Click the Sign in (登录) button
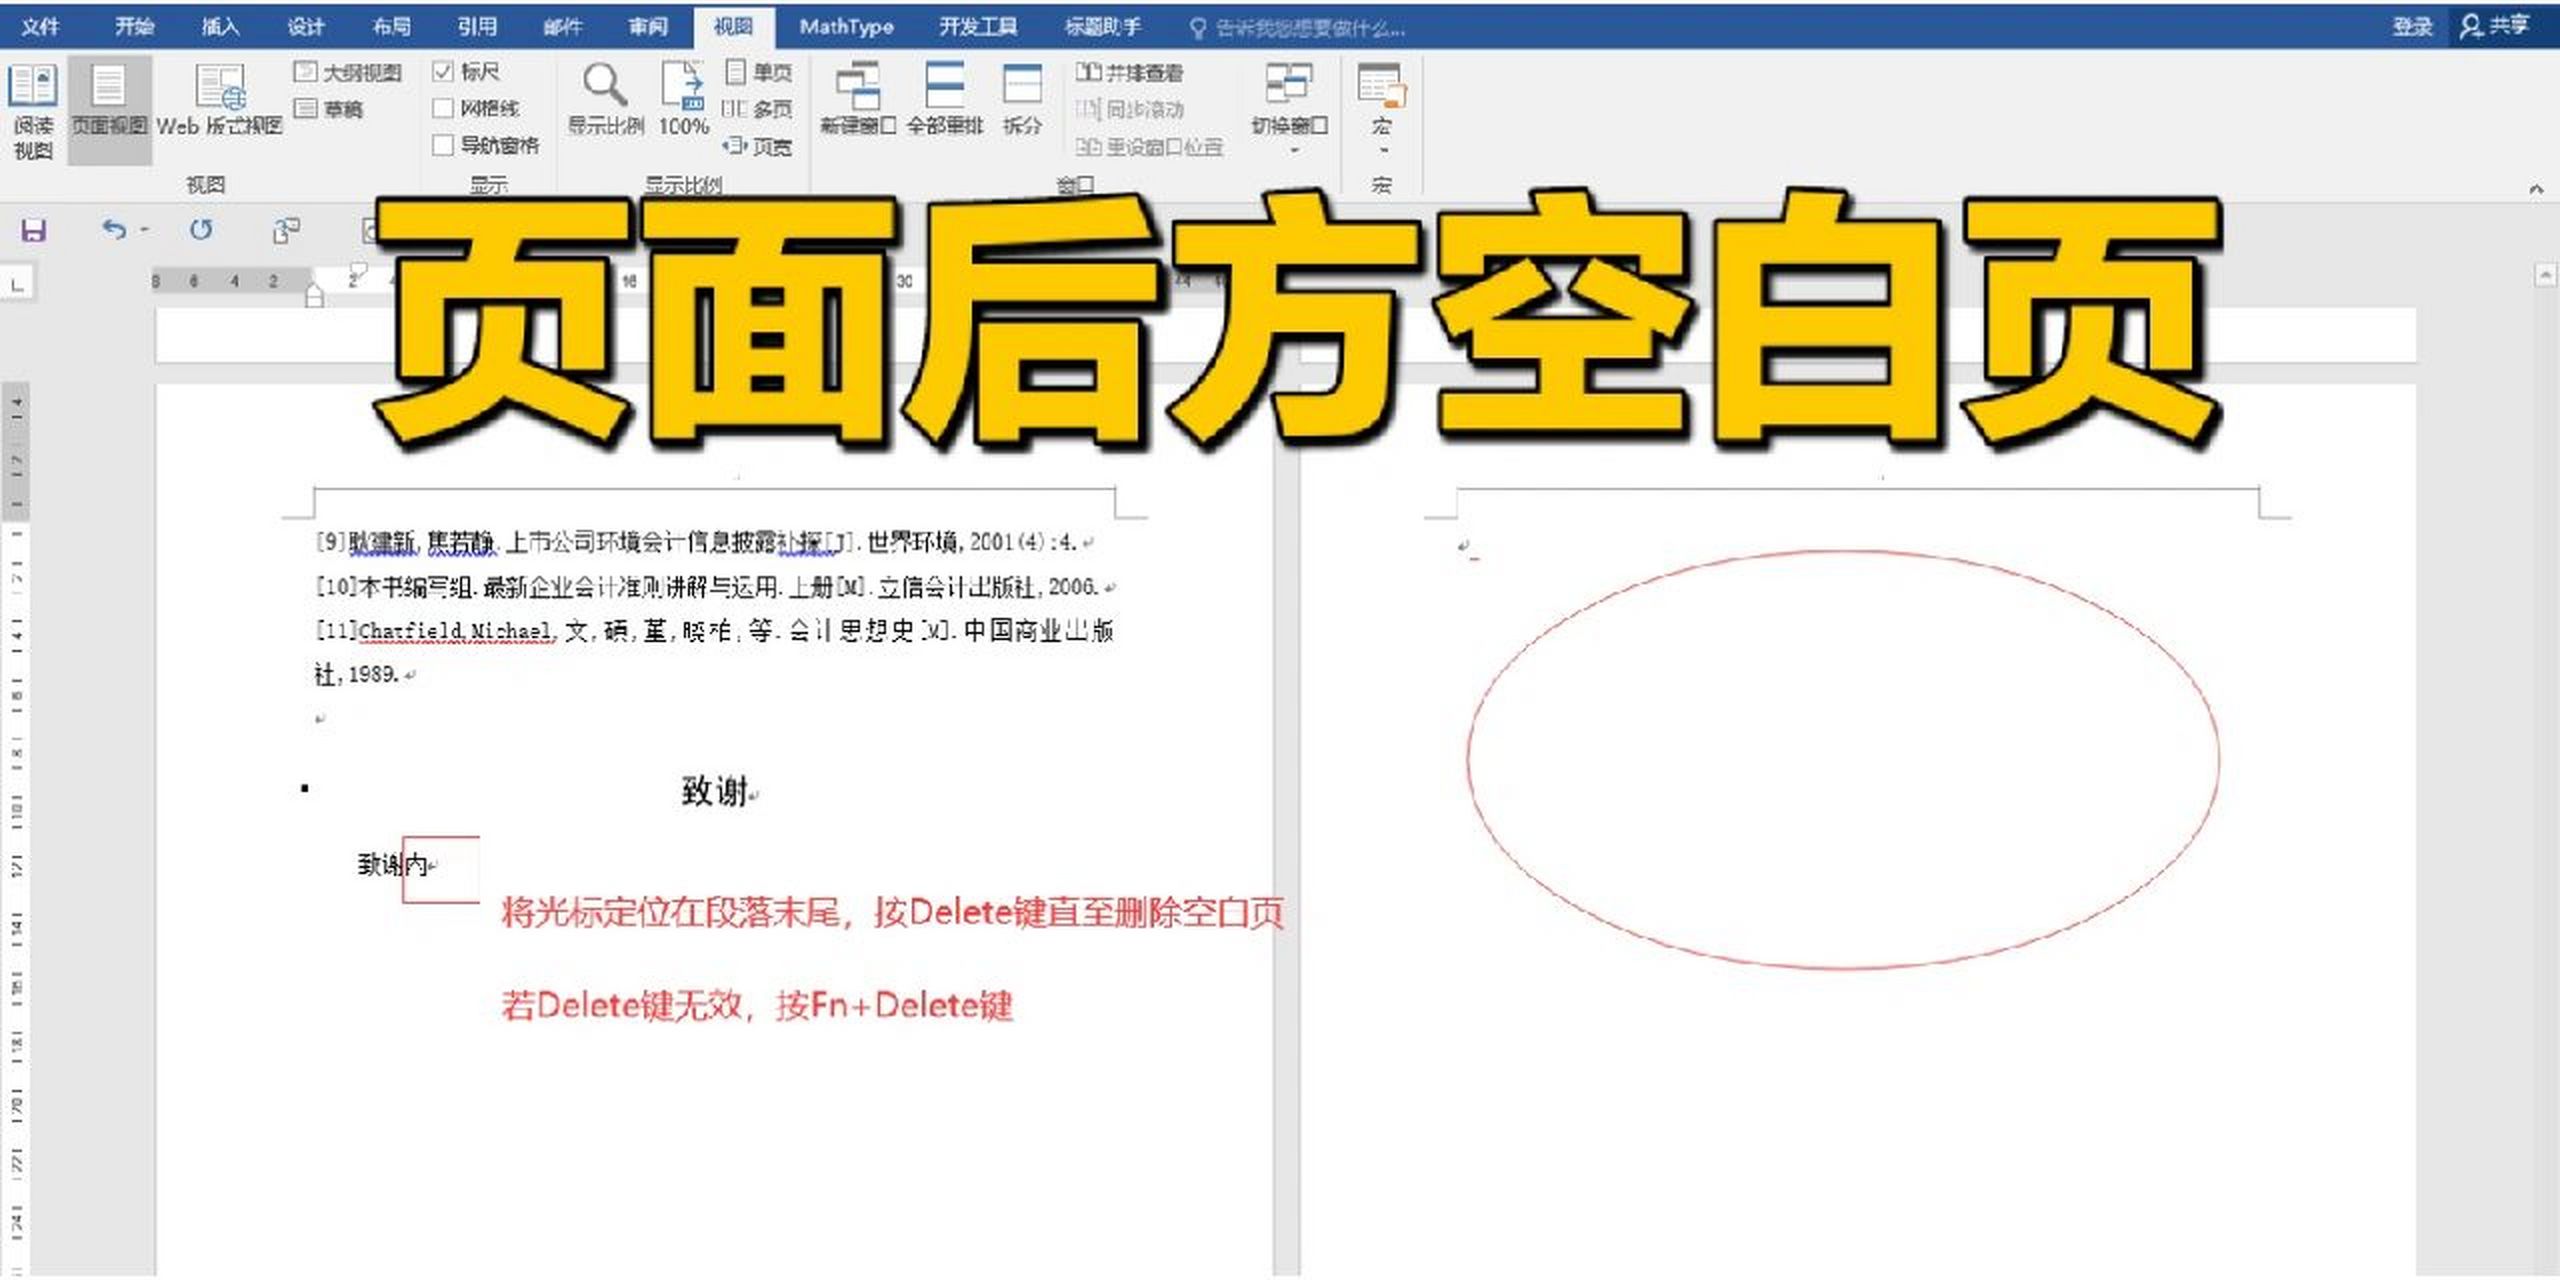The image size is (2560, 1280). click(2411, 26)
